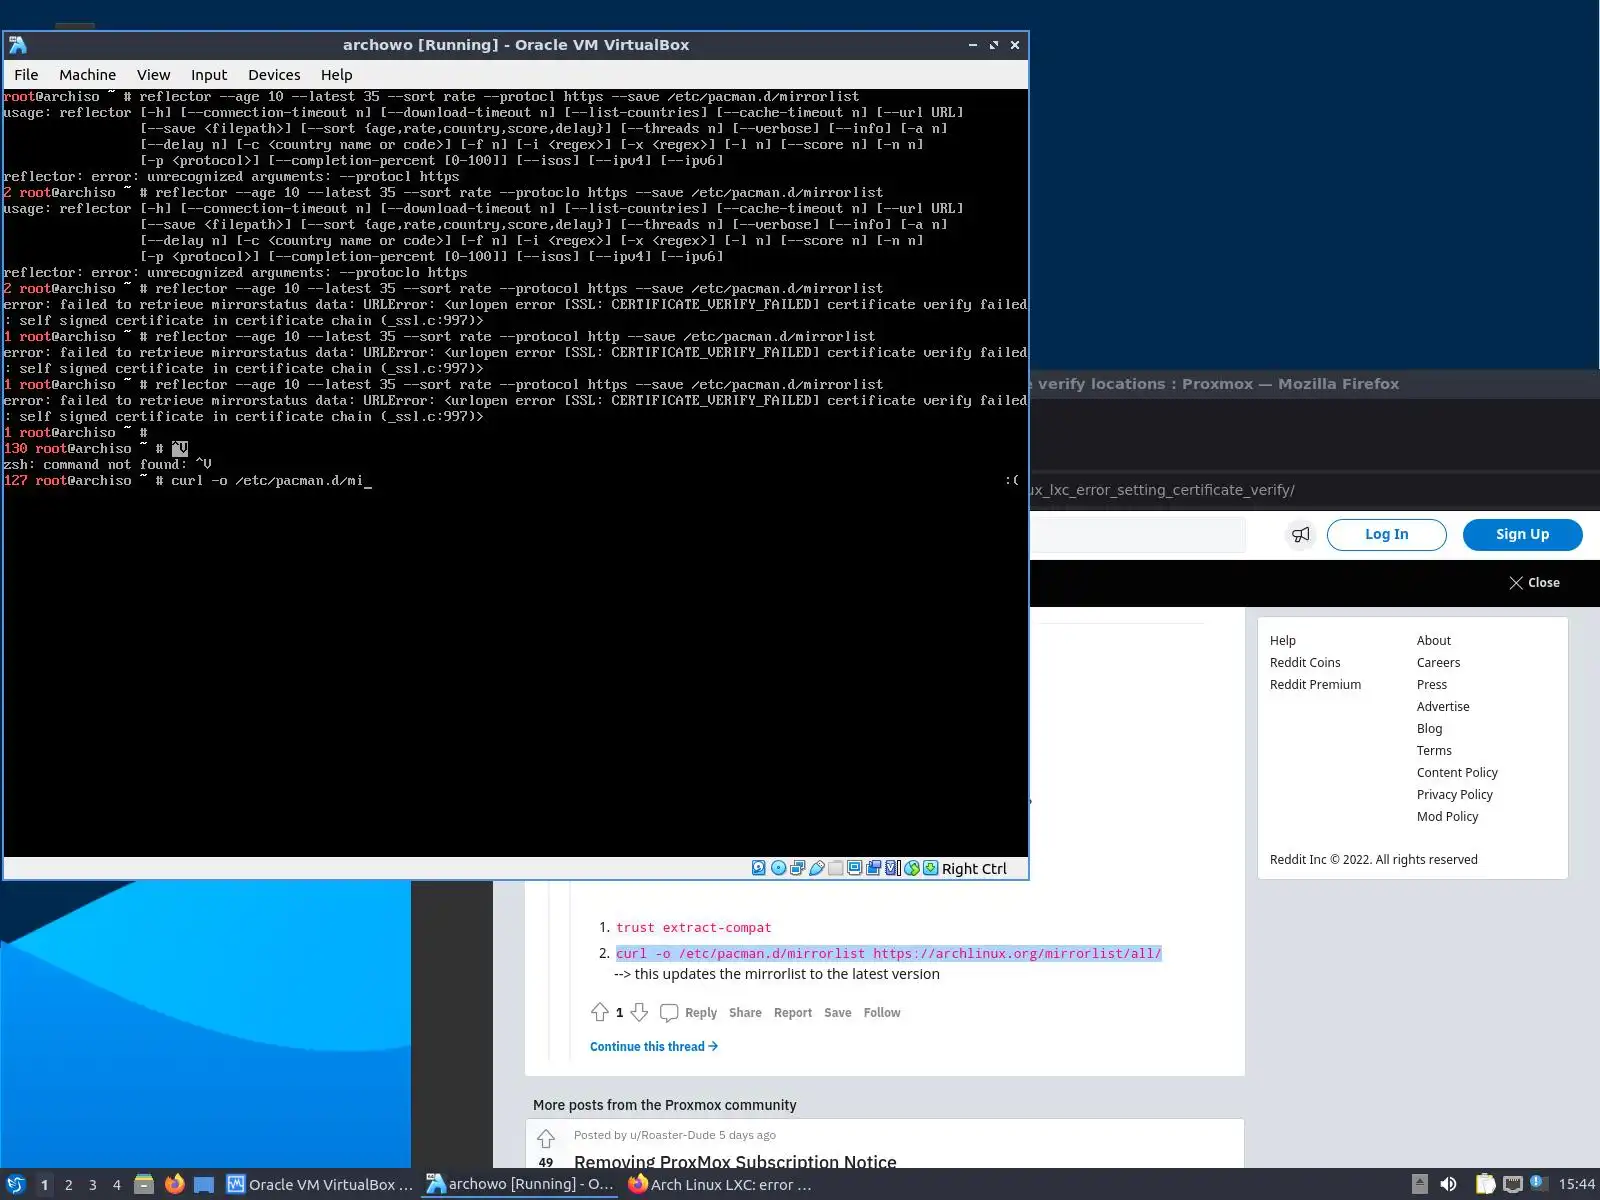Open the Press link
The image size is (1600, 1200).
[x=1432, y=685]
